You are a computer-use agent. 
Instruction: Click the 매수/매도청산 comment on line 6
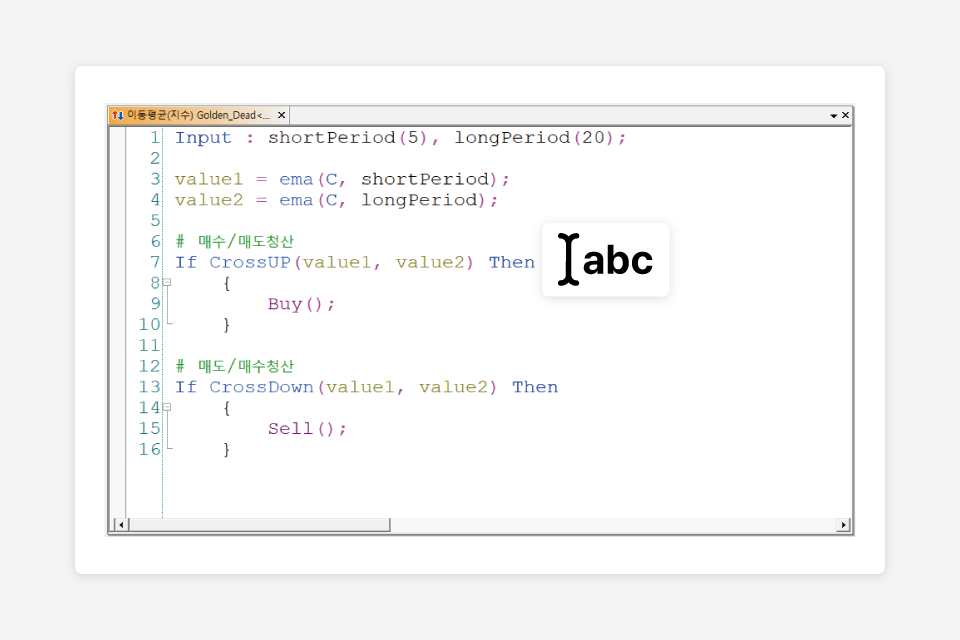coord(245,242)
